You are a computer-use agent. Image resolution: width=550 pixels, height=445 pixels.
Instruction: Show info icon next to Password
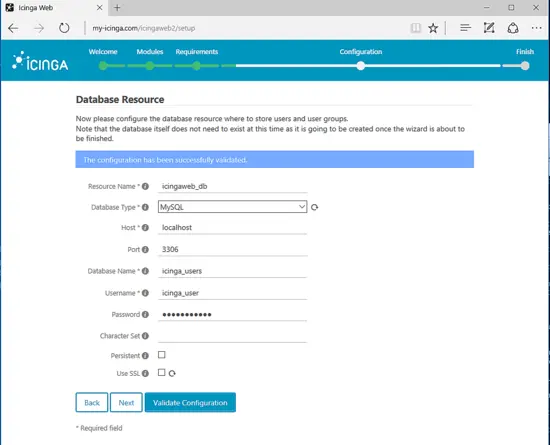click(145, 315)
